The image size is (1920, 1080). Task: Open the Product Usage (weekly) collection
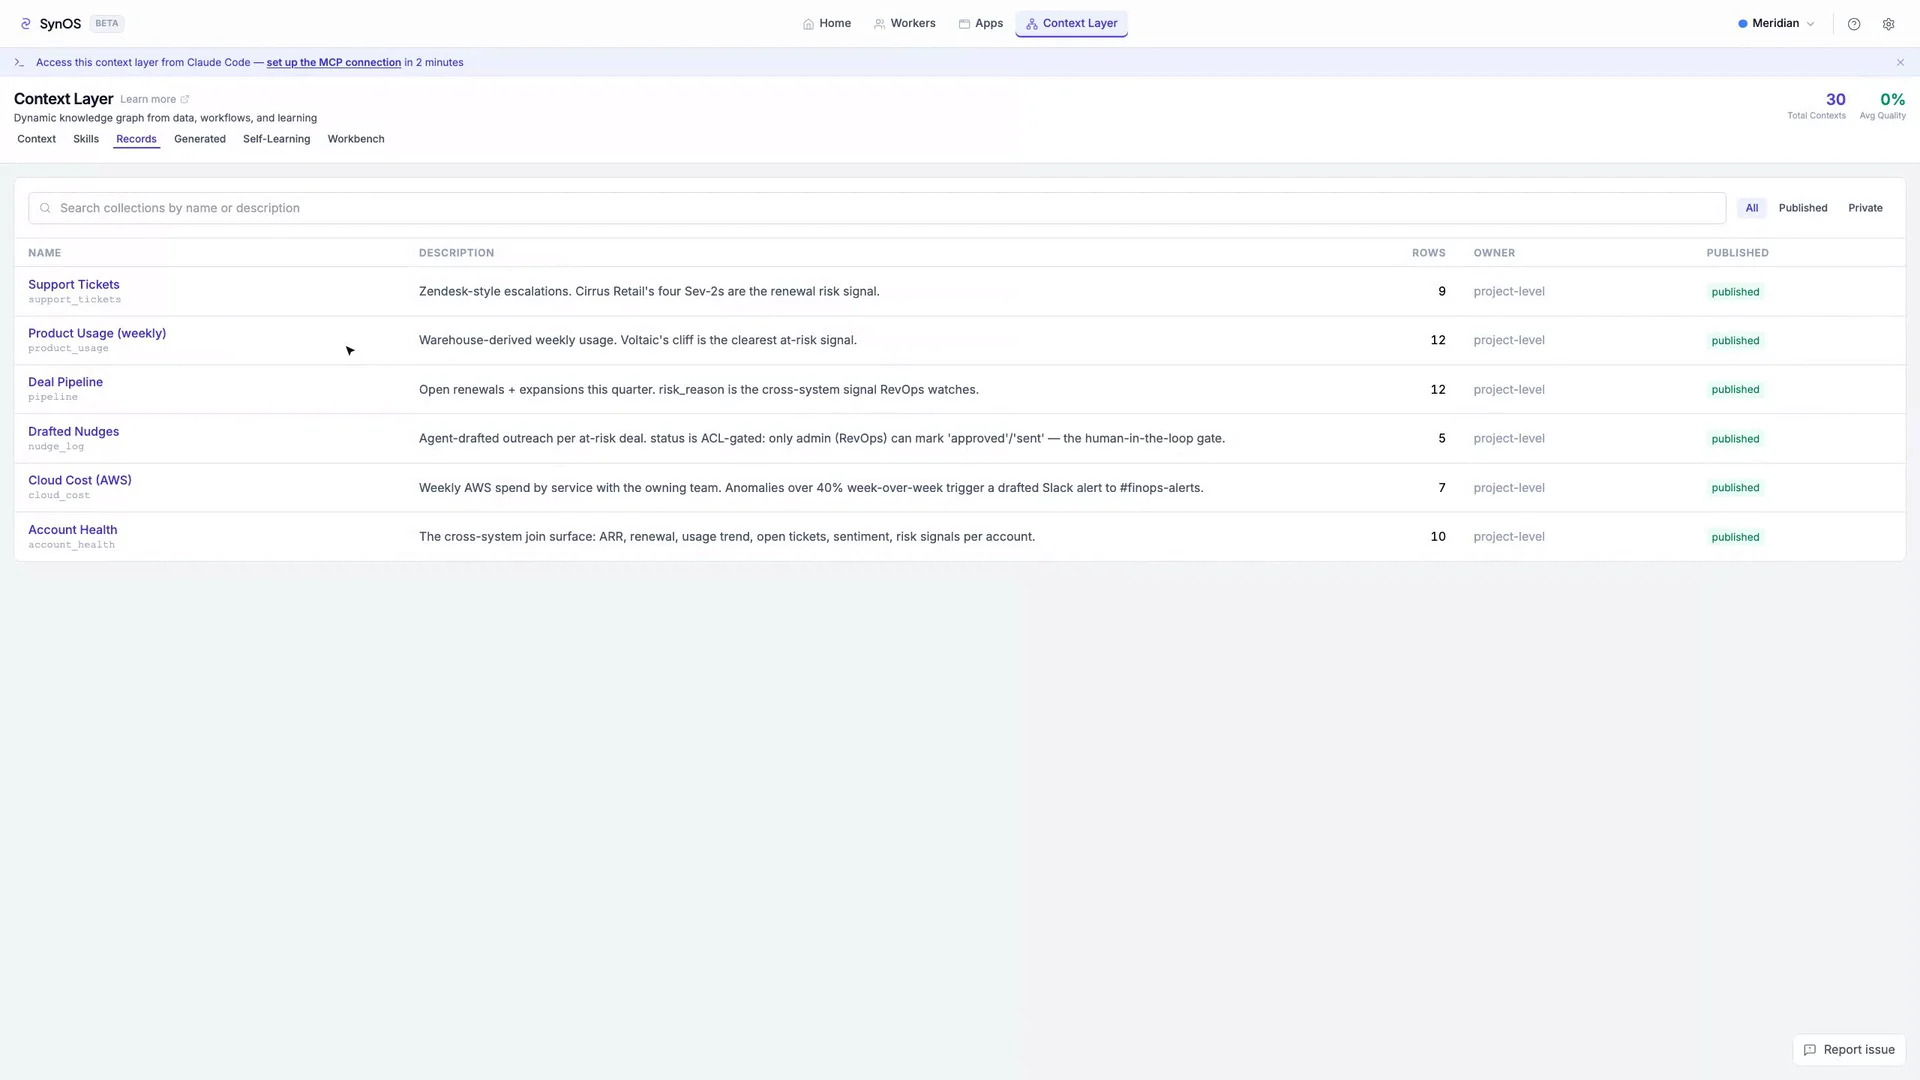[x=97, y=334]
